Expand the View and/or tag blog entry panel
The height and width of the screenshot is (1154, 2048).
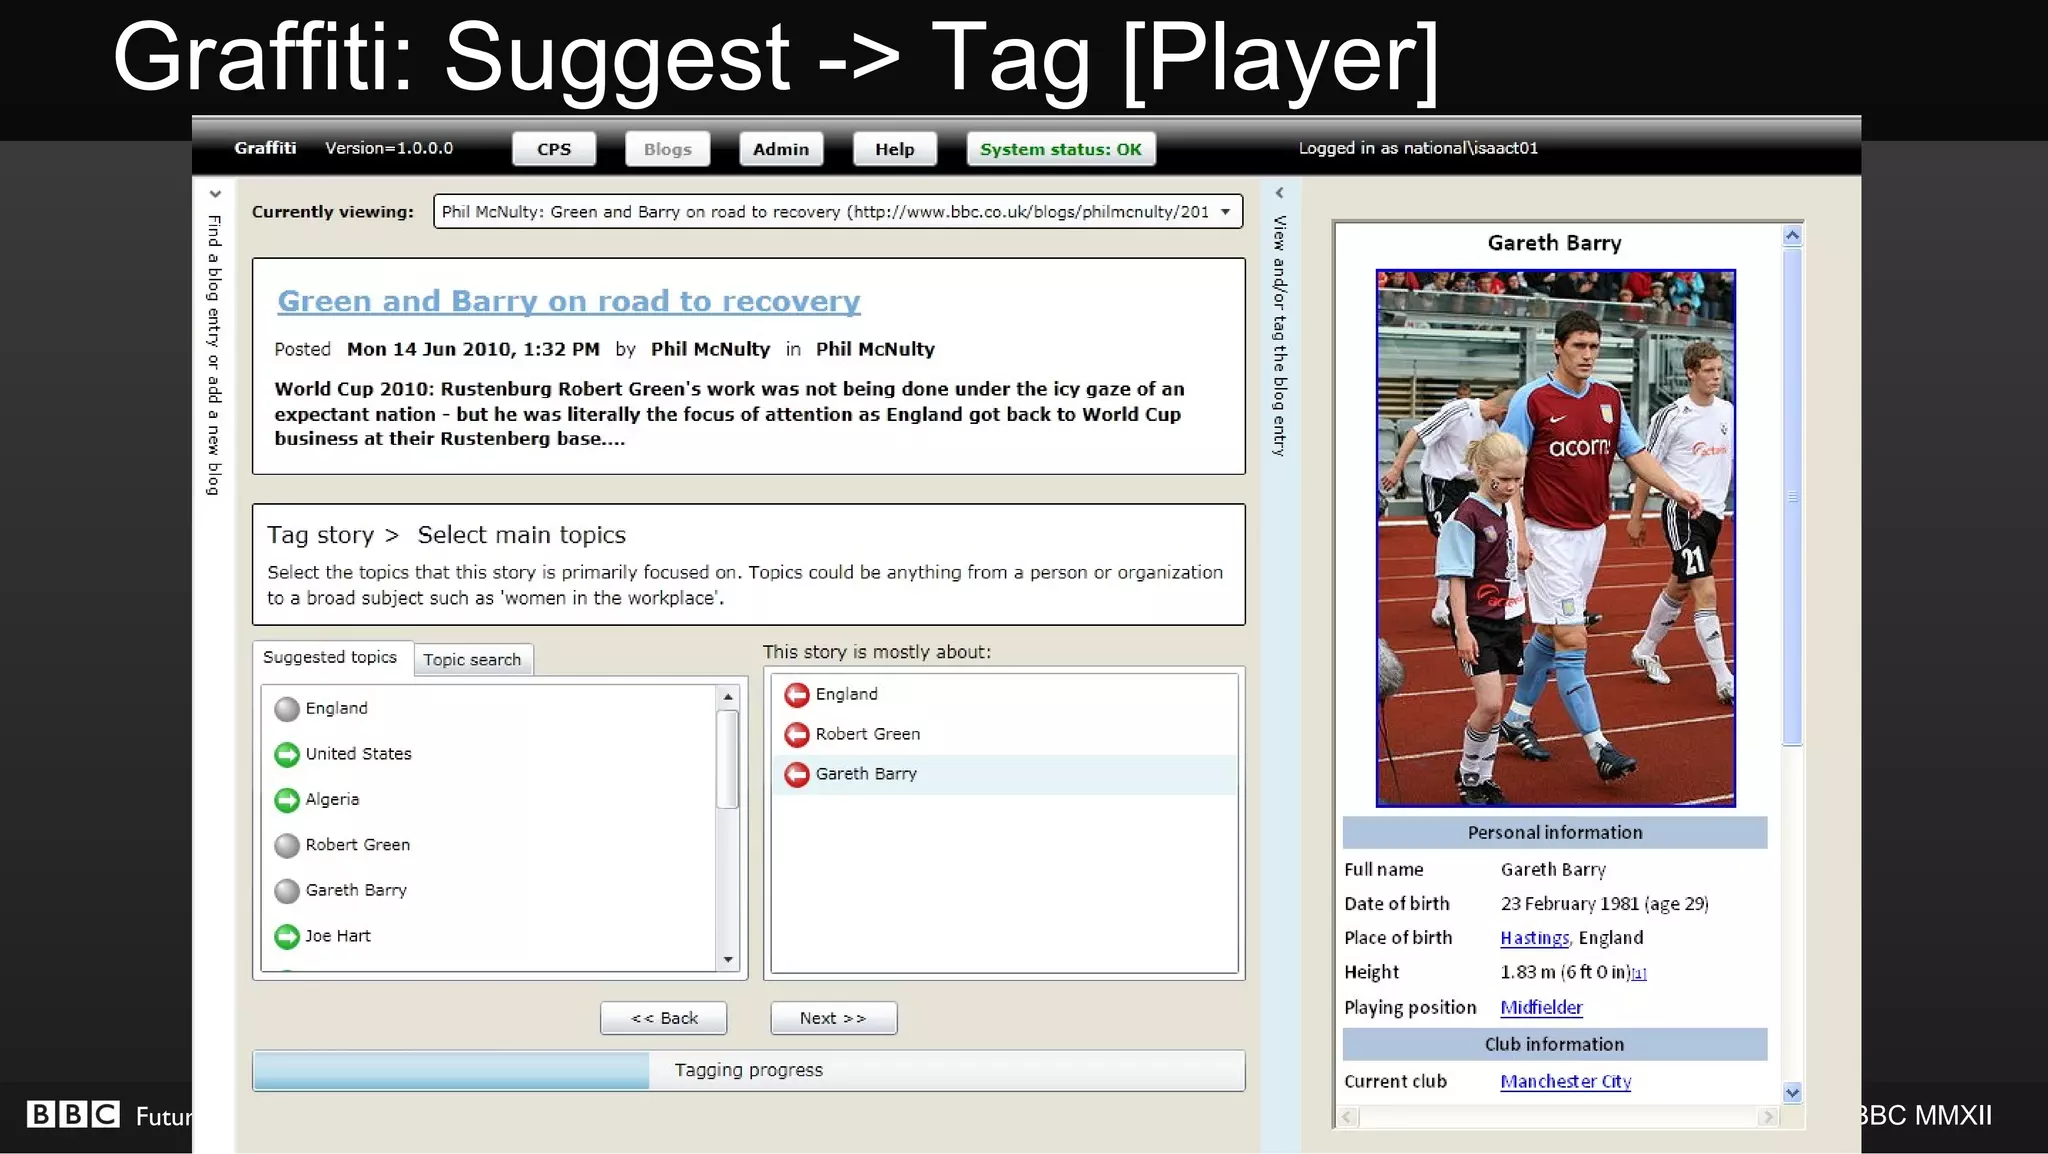tap(1279, 193)
